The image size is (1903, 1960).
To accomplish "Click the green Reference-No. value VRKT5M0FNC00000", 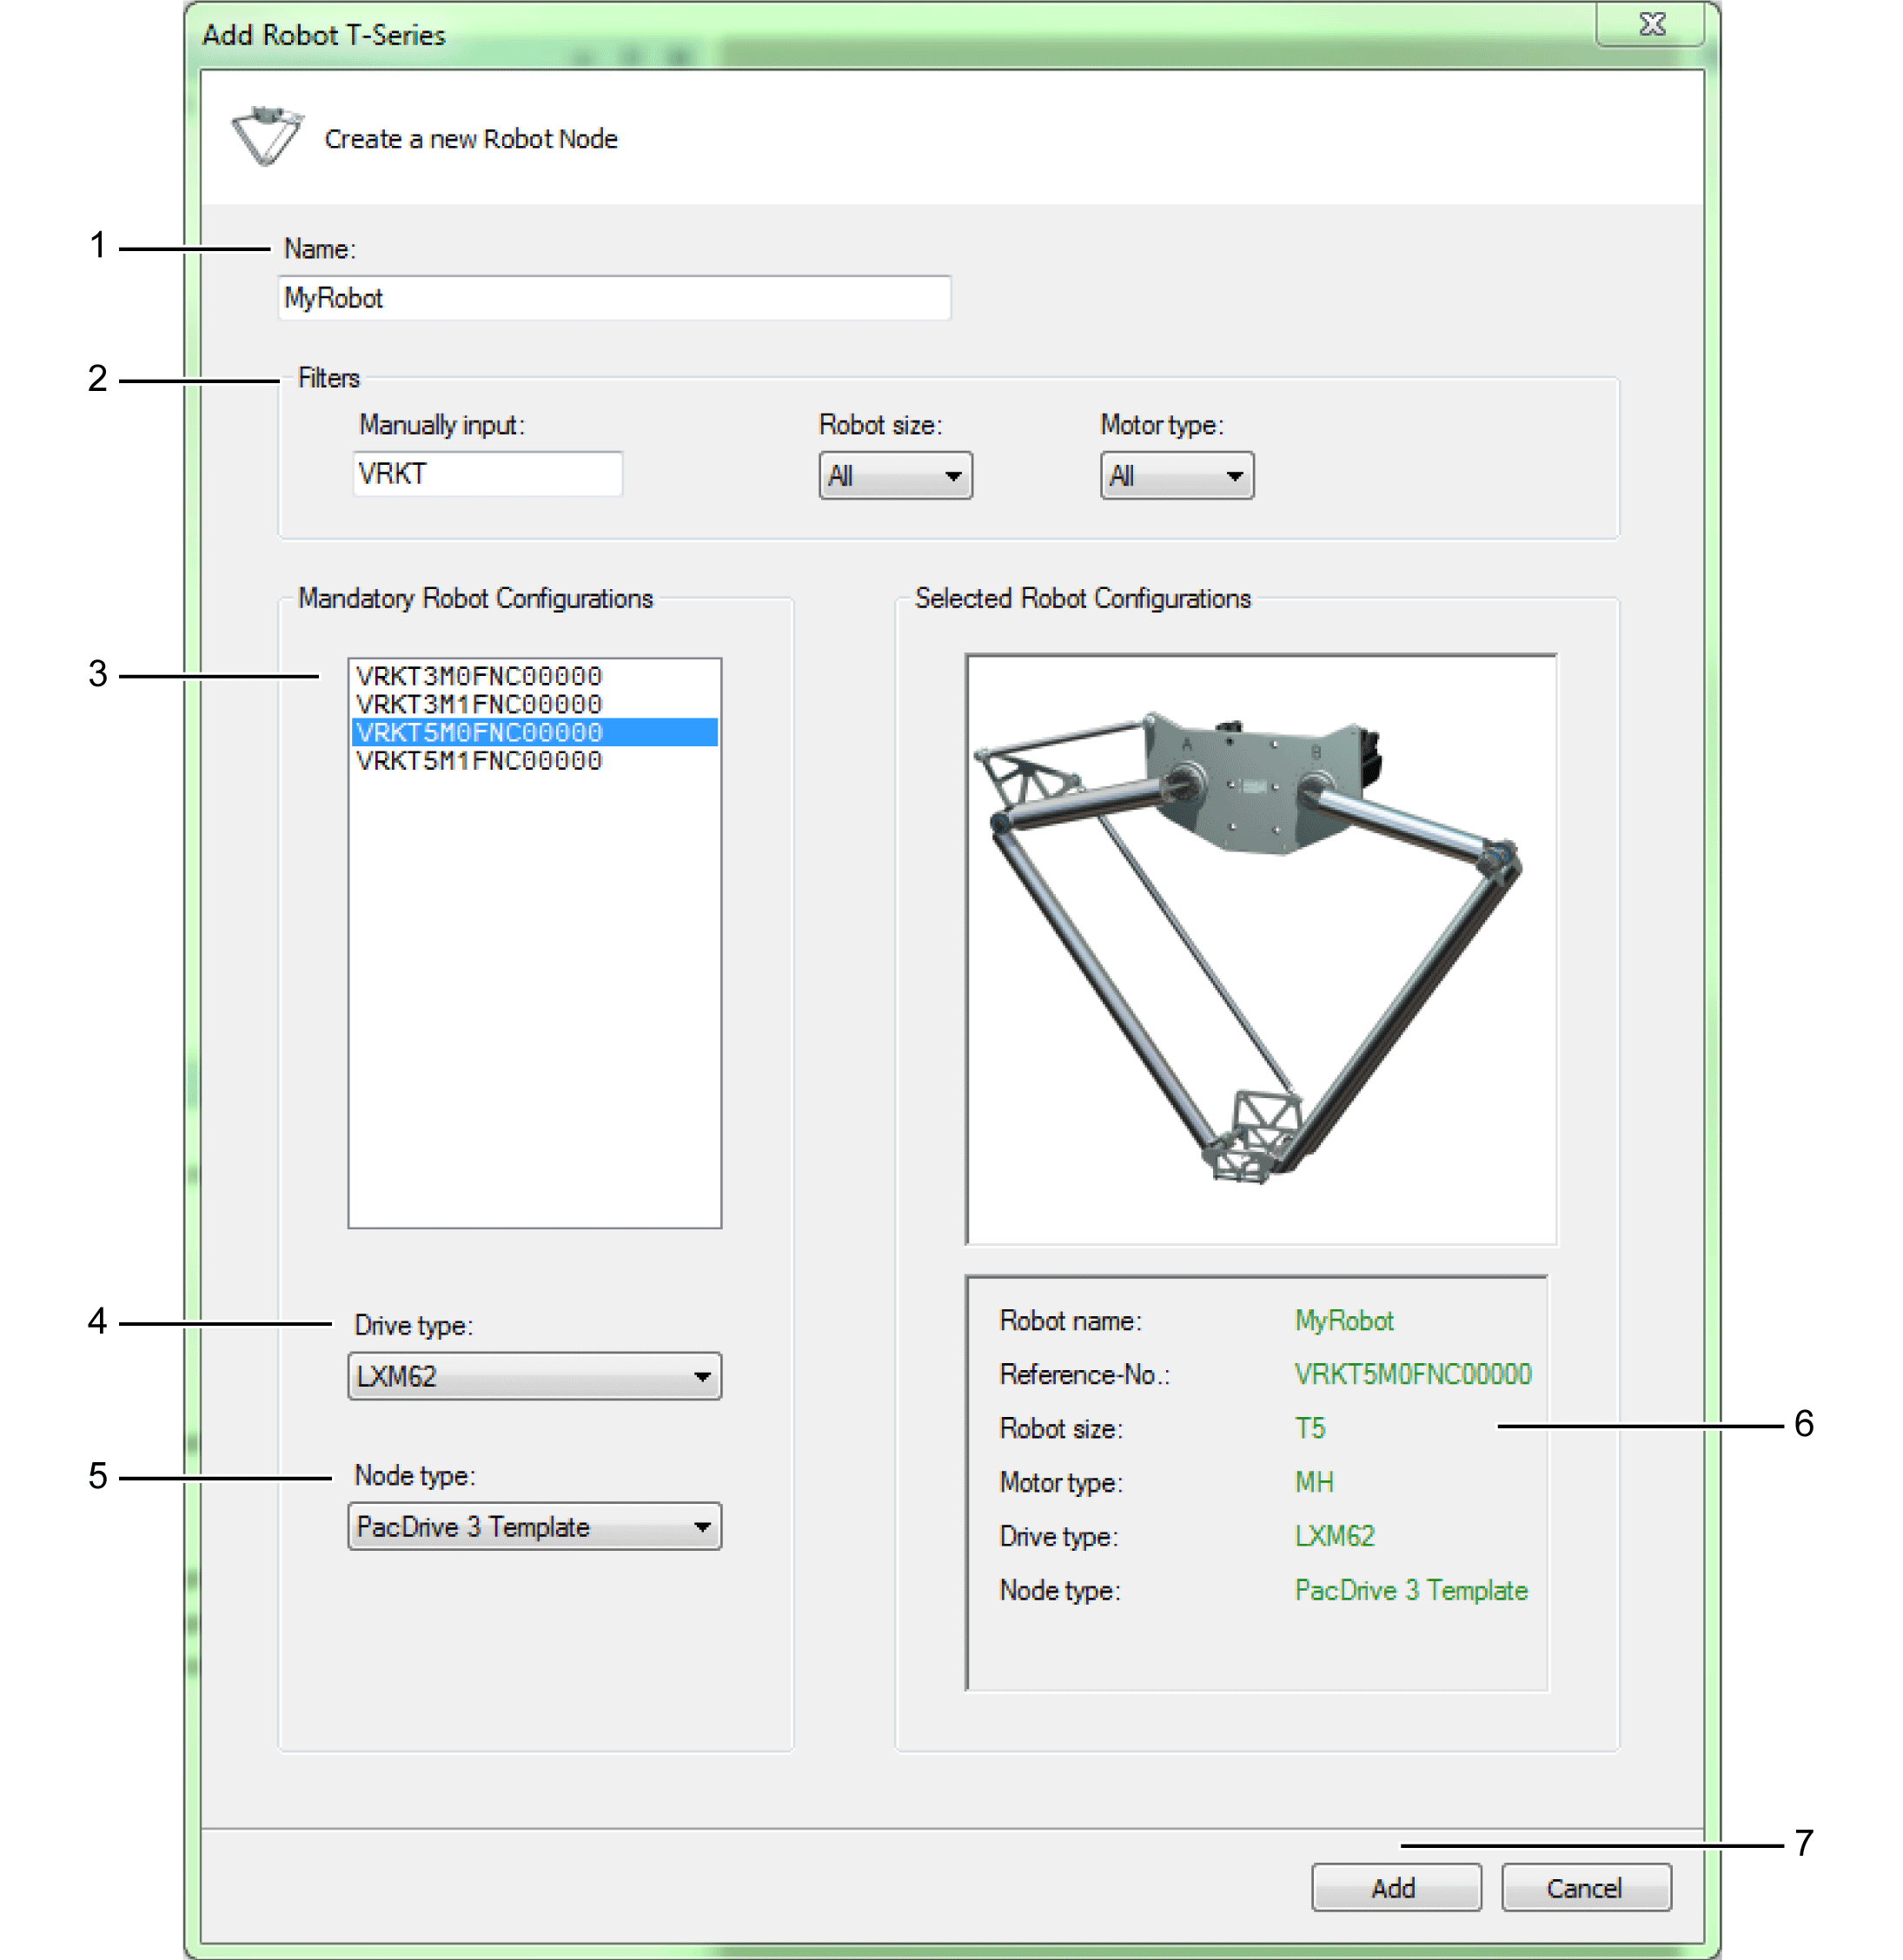I will point(1412,1374).
